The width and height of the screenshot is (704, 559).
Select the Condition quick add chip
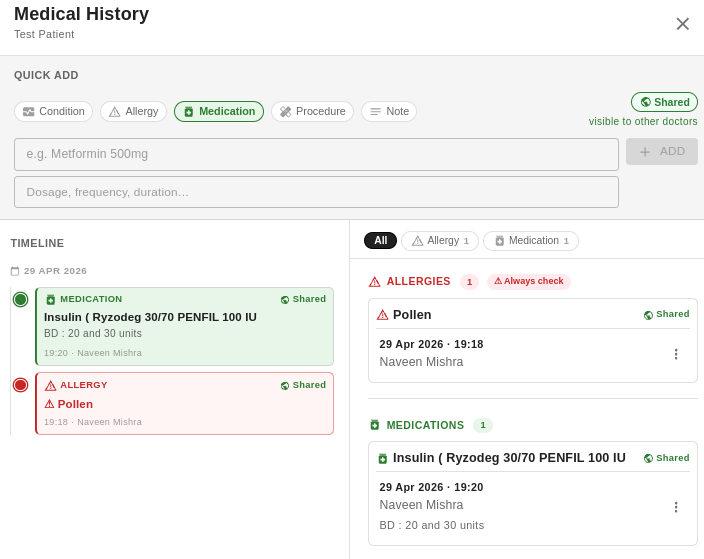point(53,111)
